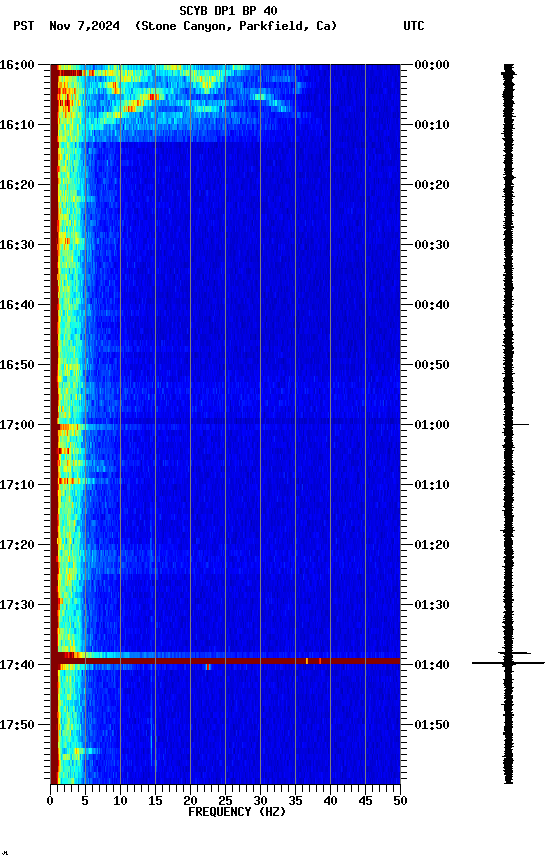Click the 20 Hz frequency axis label

click(x=190, y=801)
